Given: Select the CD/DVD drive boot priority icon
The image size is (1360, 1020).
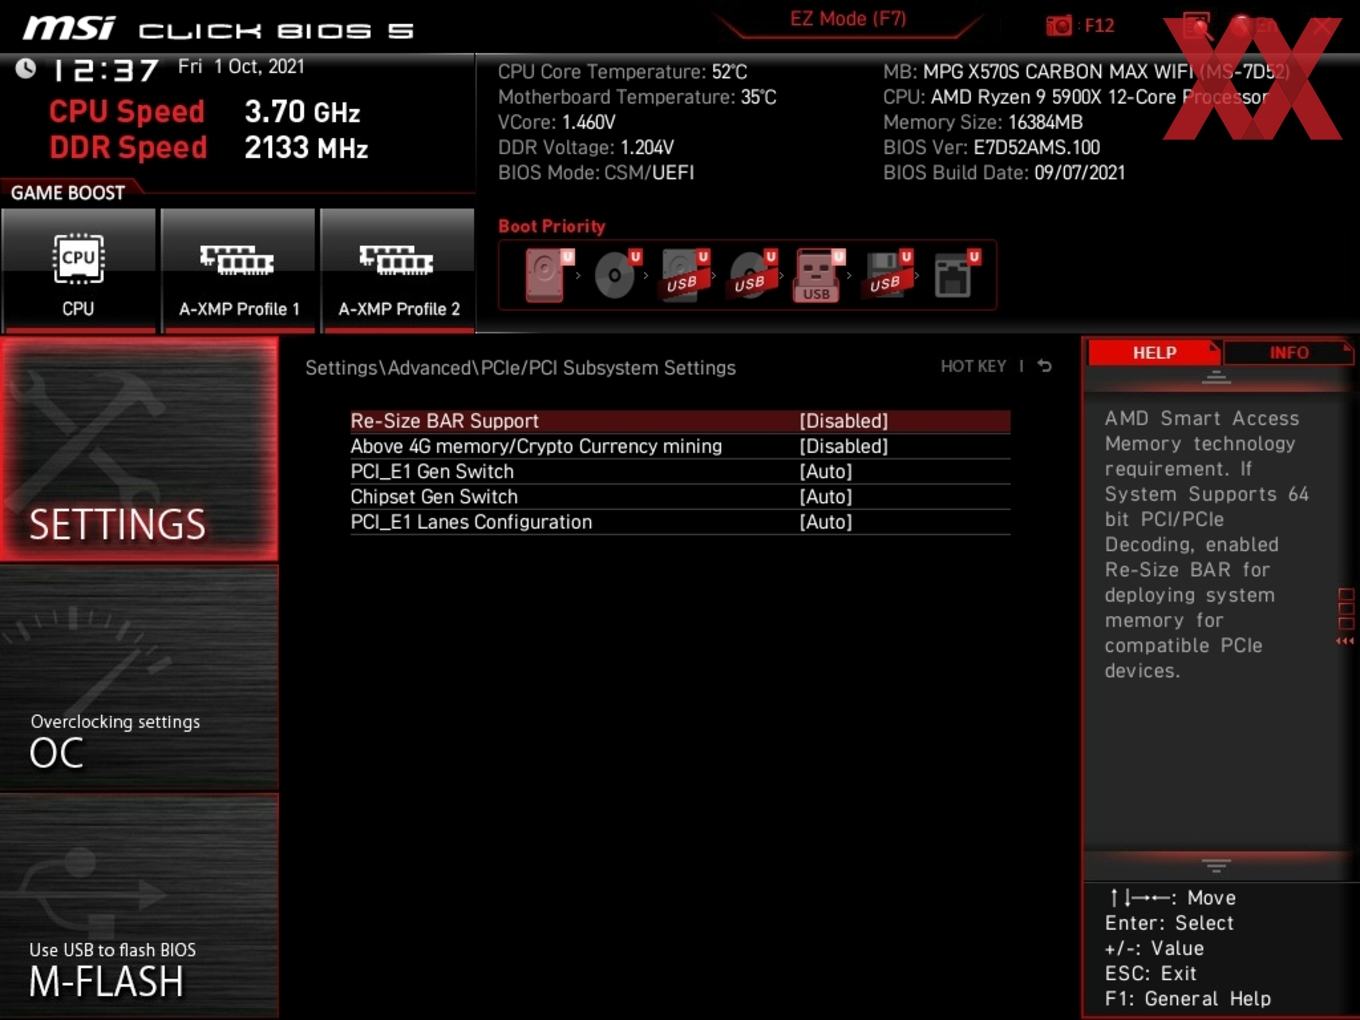Looking at the screenshot, I should [616, 274].
